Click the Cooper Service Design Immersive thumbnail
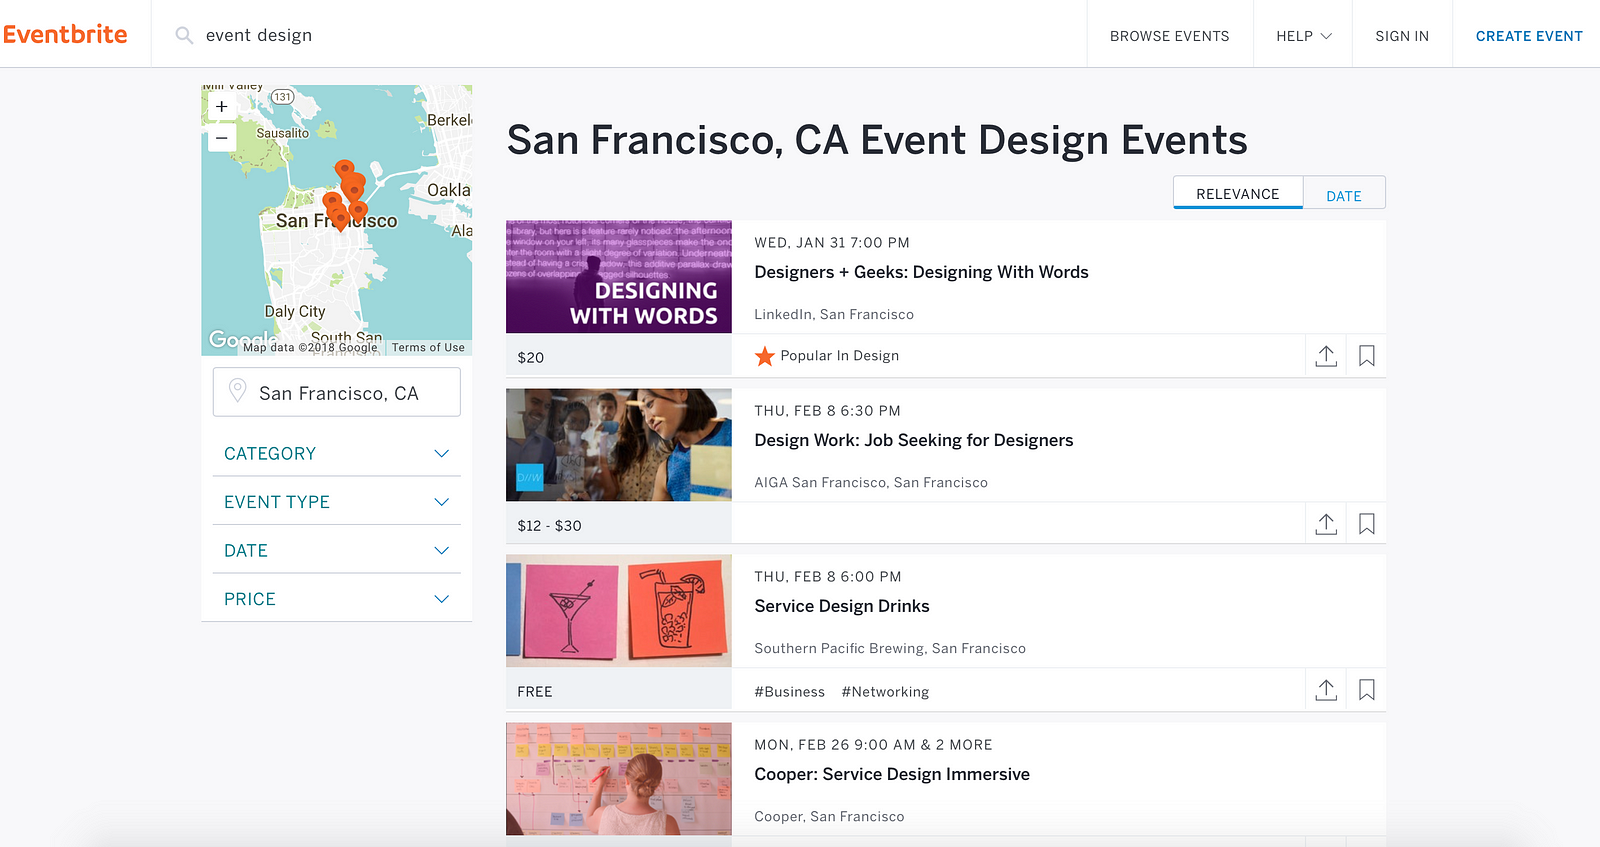 coord(619,779)
